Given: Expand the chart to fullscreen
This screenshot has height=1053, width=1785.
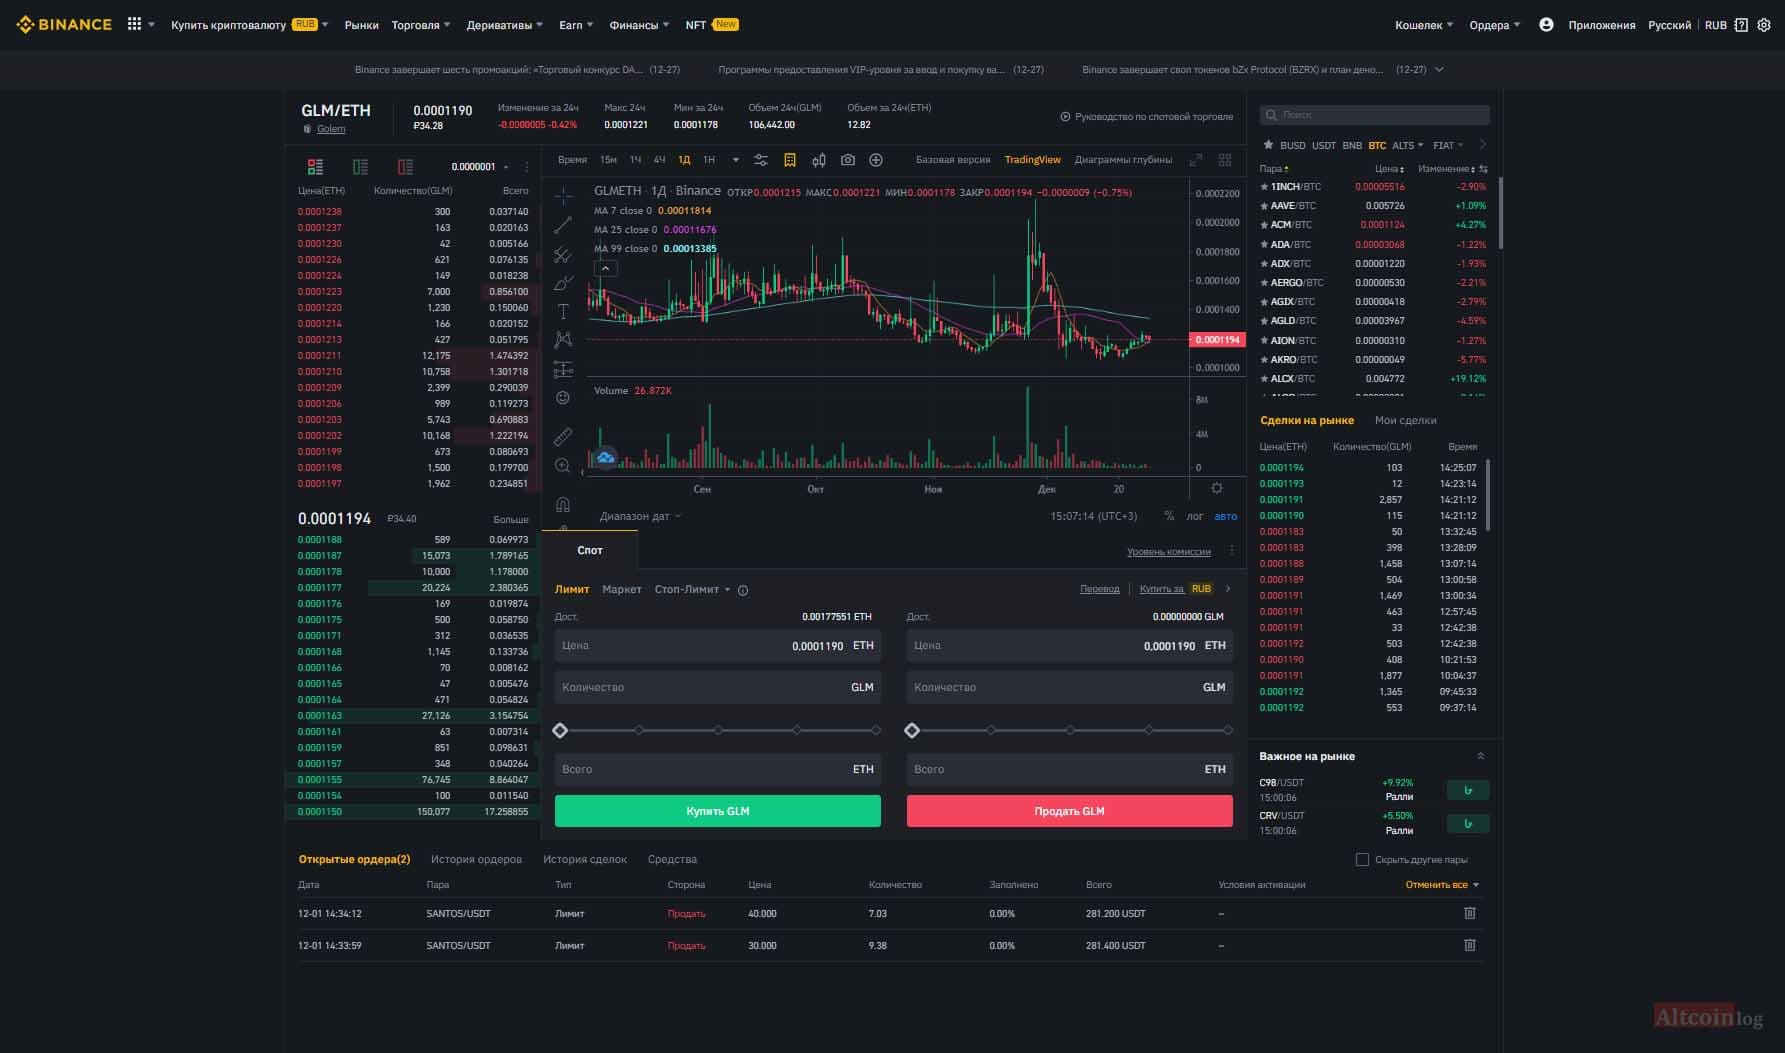Looking at the screenshot, I should [1196, 160].
